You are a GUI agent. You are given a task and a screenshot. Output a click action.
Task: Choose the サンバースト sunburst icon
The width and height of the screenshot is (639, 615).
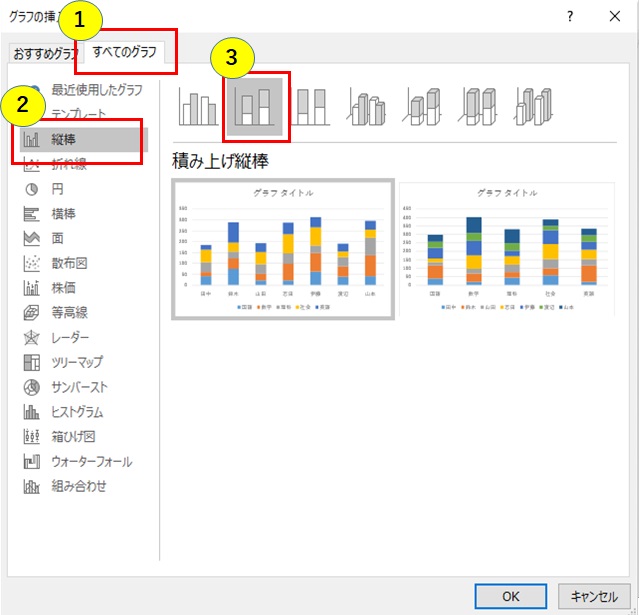[32, 387]
